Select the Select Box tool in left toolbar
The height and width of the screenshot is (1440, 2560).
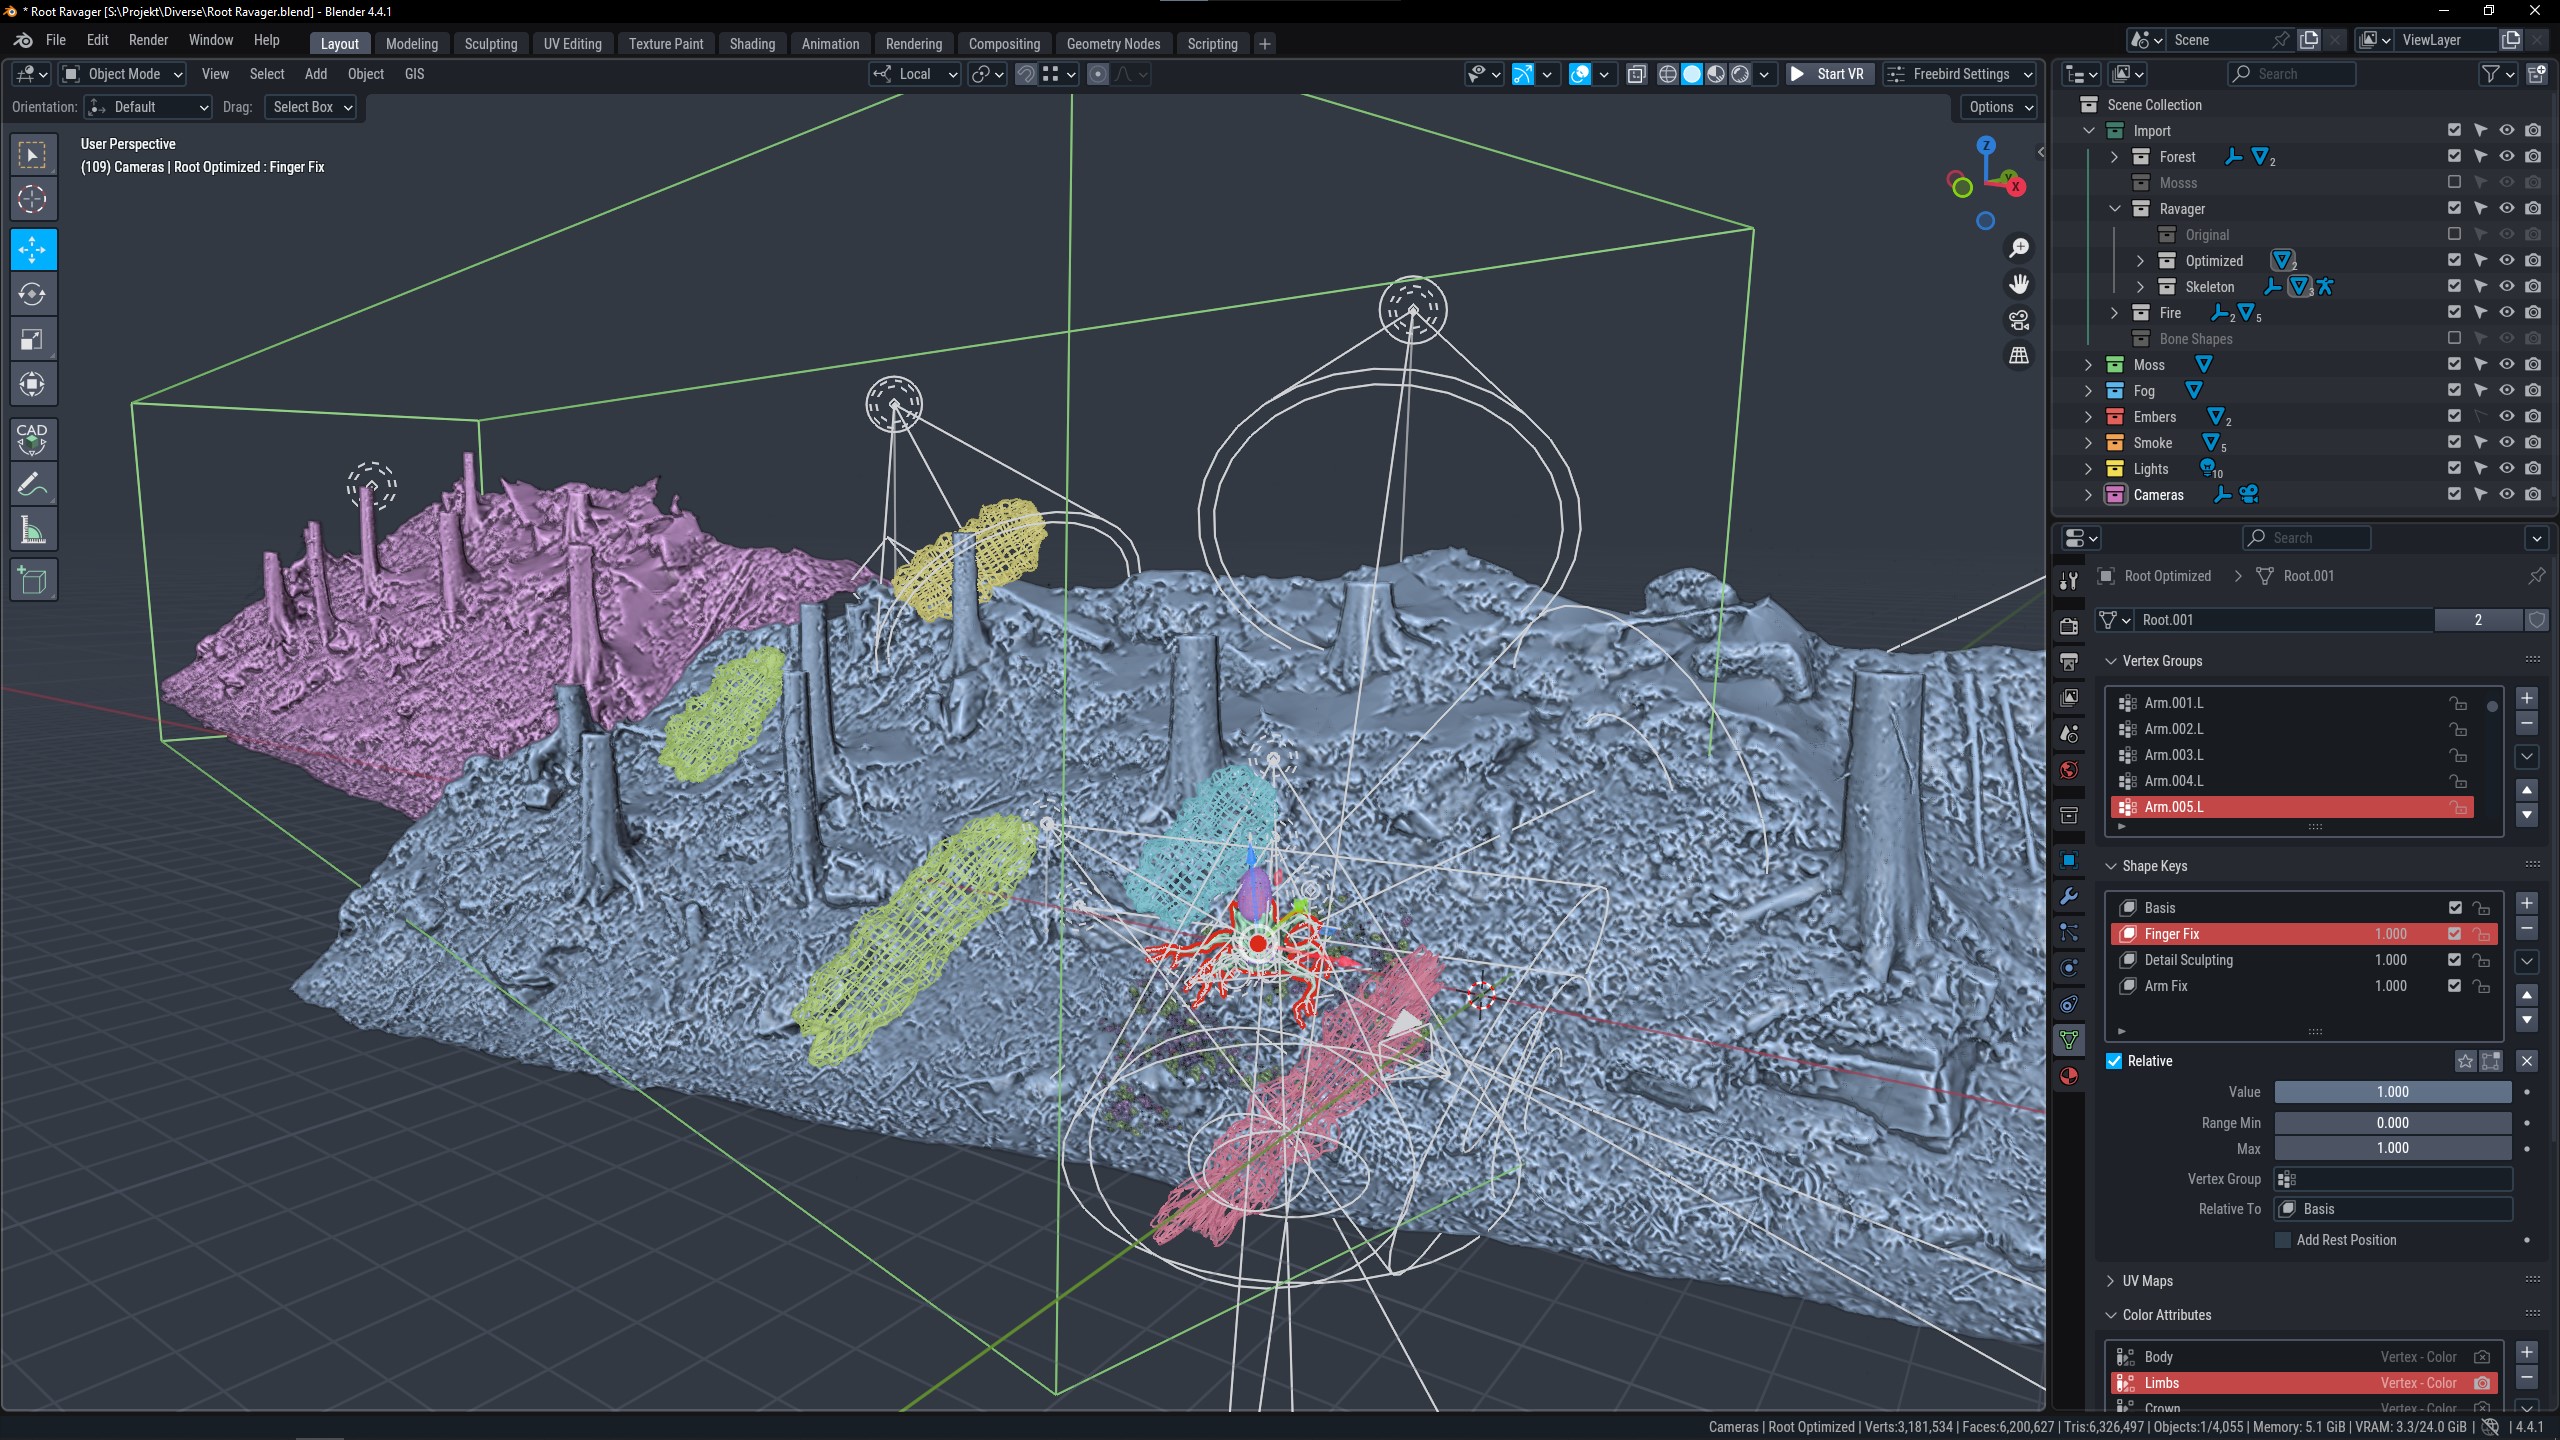33,155
